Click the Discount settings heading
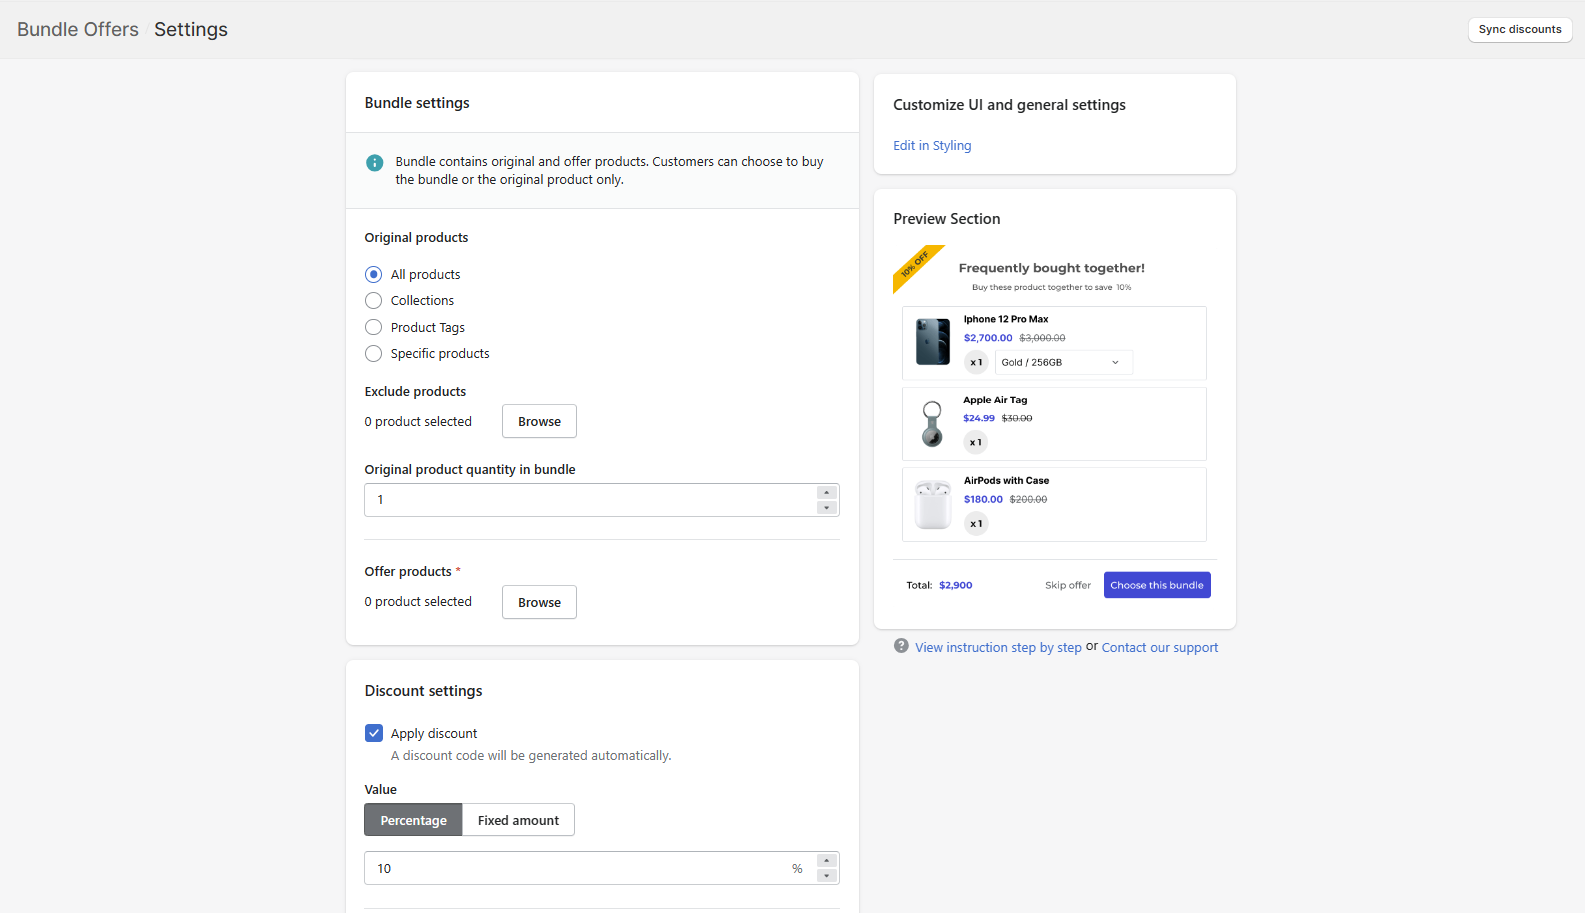The image size is (1585, 913). click(x=423, y=691)
